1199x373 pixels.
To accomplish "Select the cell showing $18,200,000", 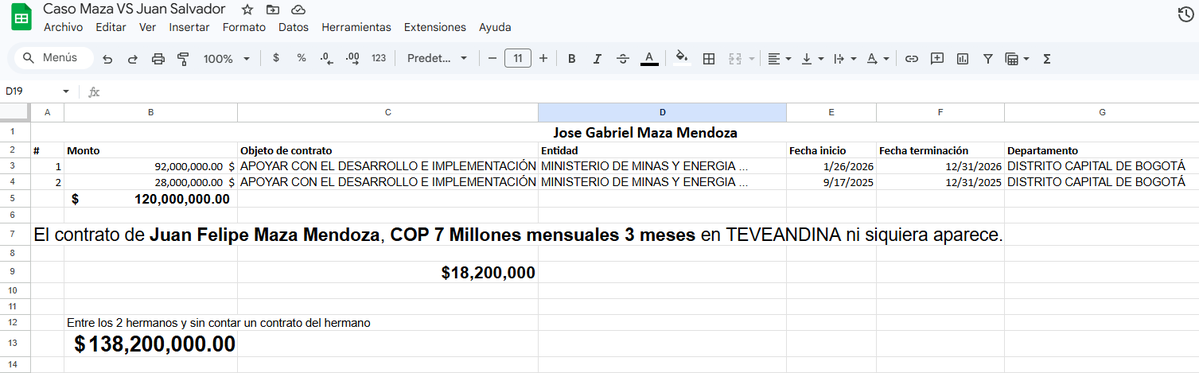I will 388,273.
